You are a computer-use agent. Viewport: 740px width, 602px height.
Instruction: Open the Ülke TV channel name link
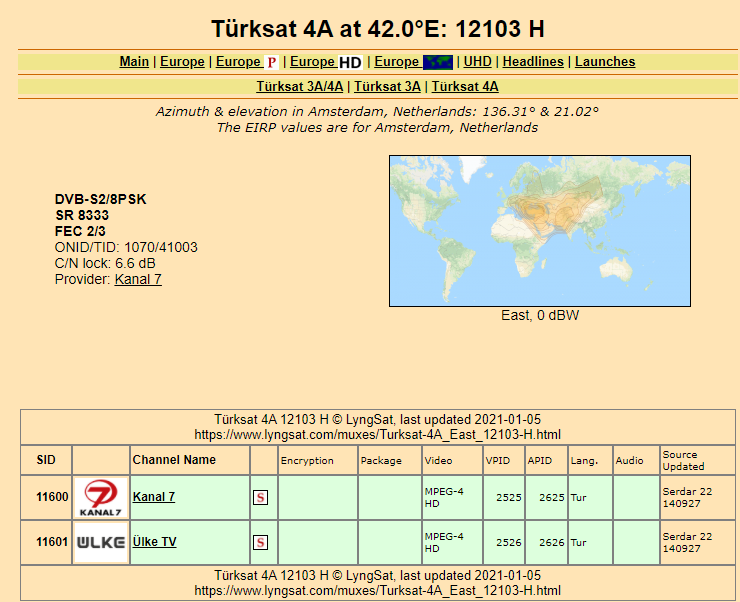154,542
